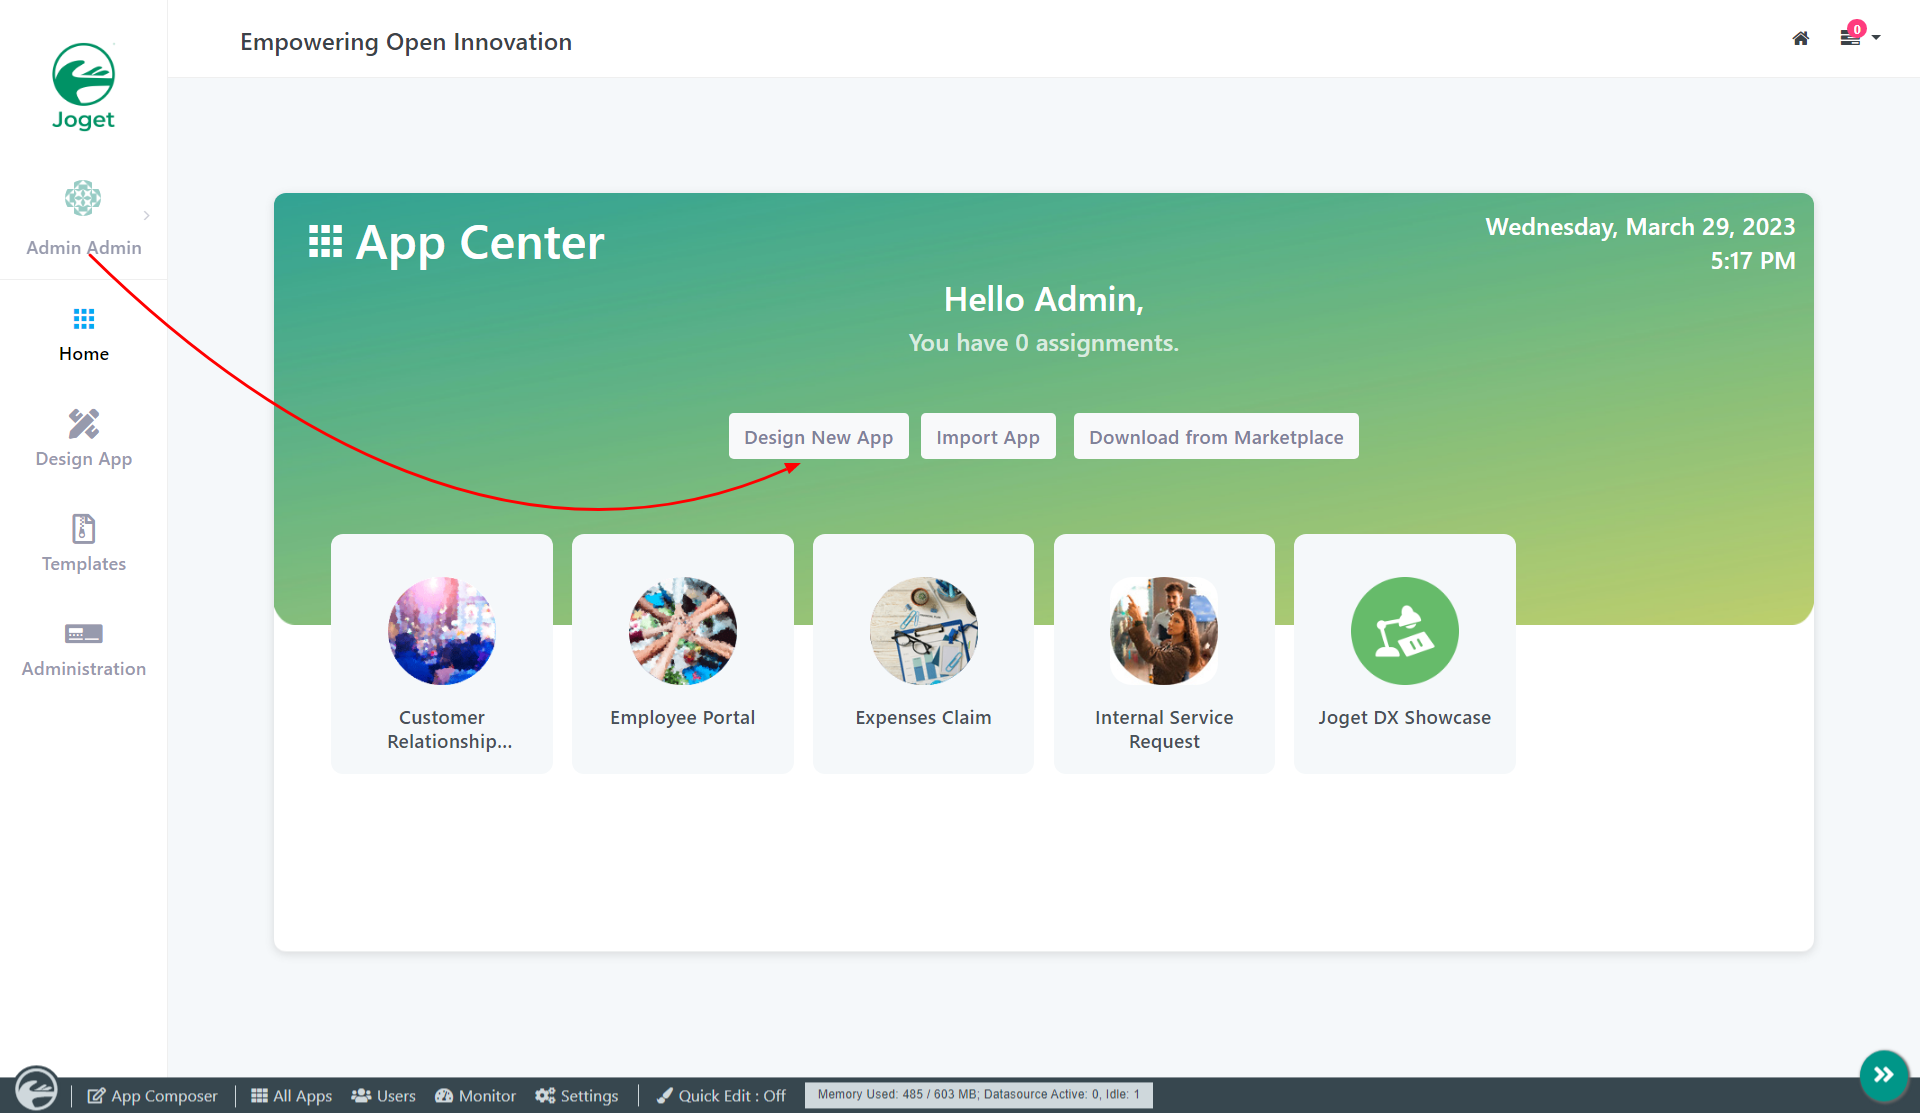The image size is (1920, 1114).
Task: Open Templates from the sidebar
Action: coord(84,543)
